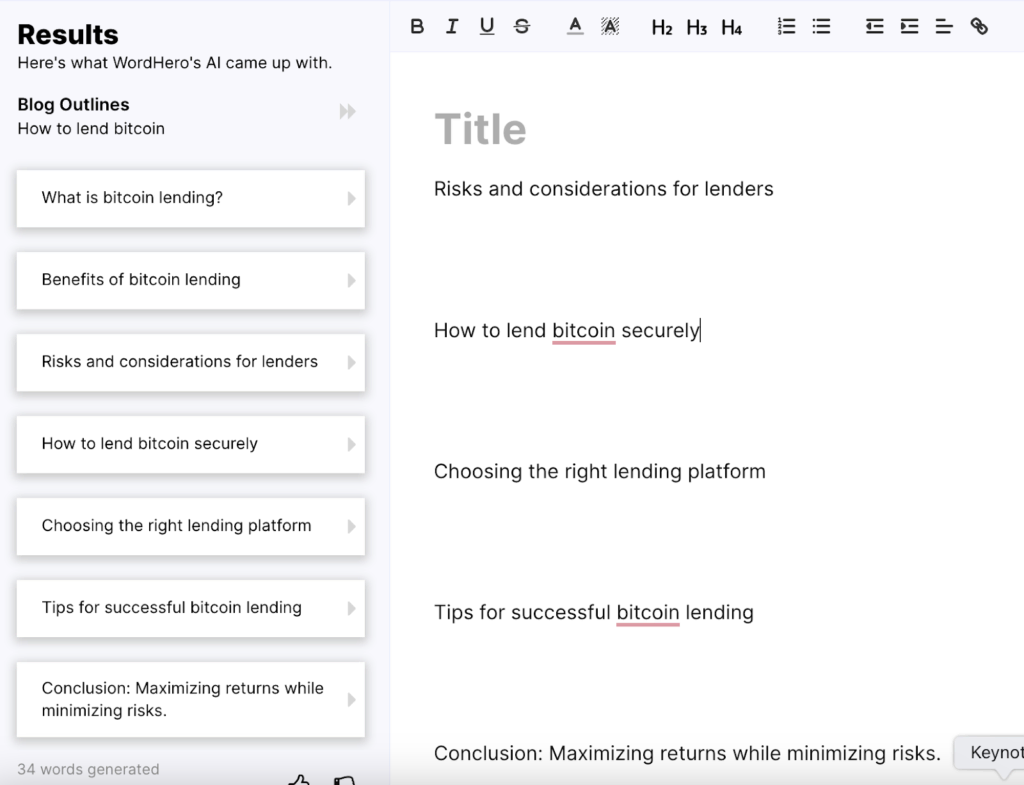Image resolution: width=1024 pixels, height=785 pixels.
Task: Set text to Heading 3 style
Action: coord(697,28)
